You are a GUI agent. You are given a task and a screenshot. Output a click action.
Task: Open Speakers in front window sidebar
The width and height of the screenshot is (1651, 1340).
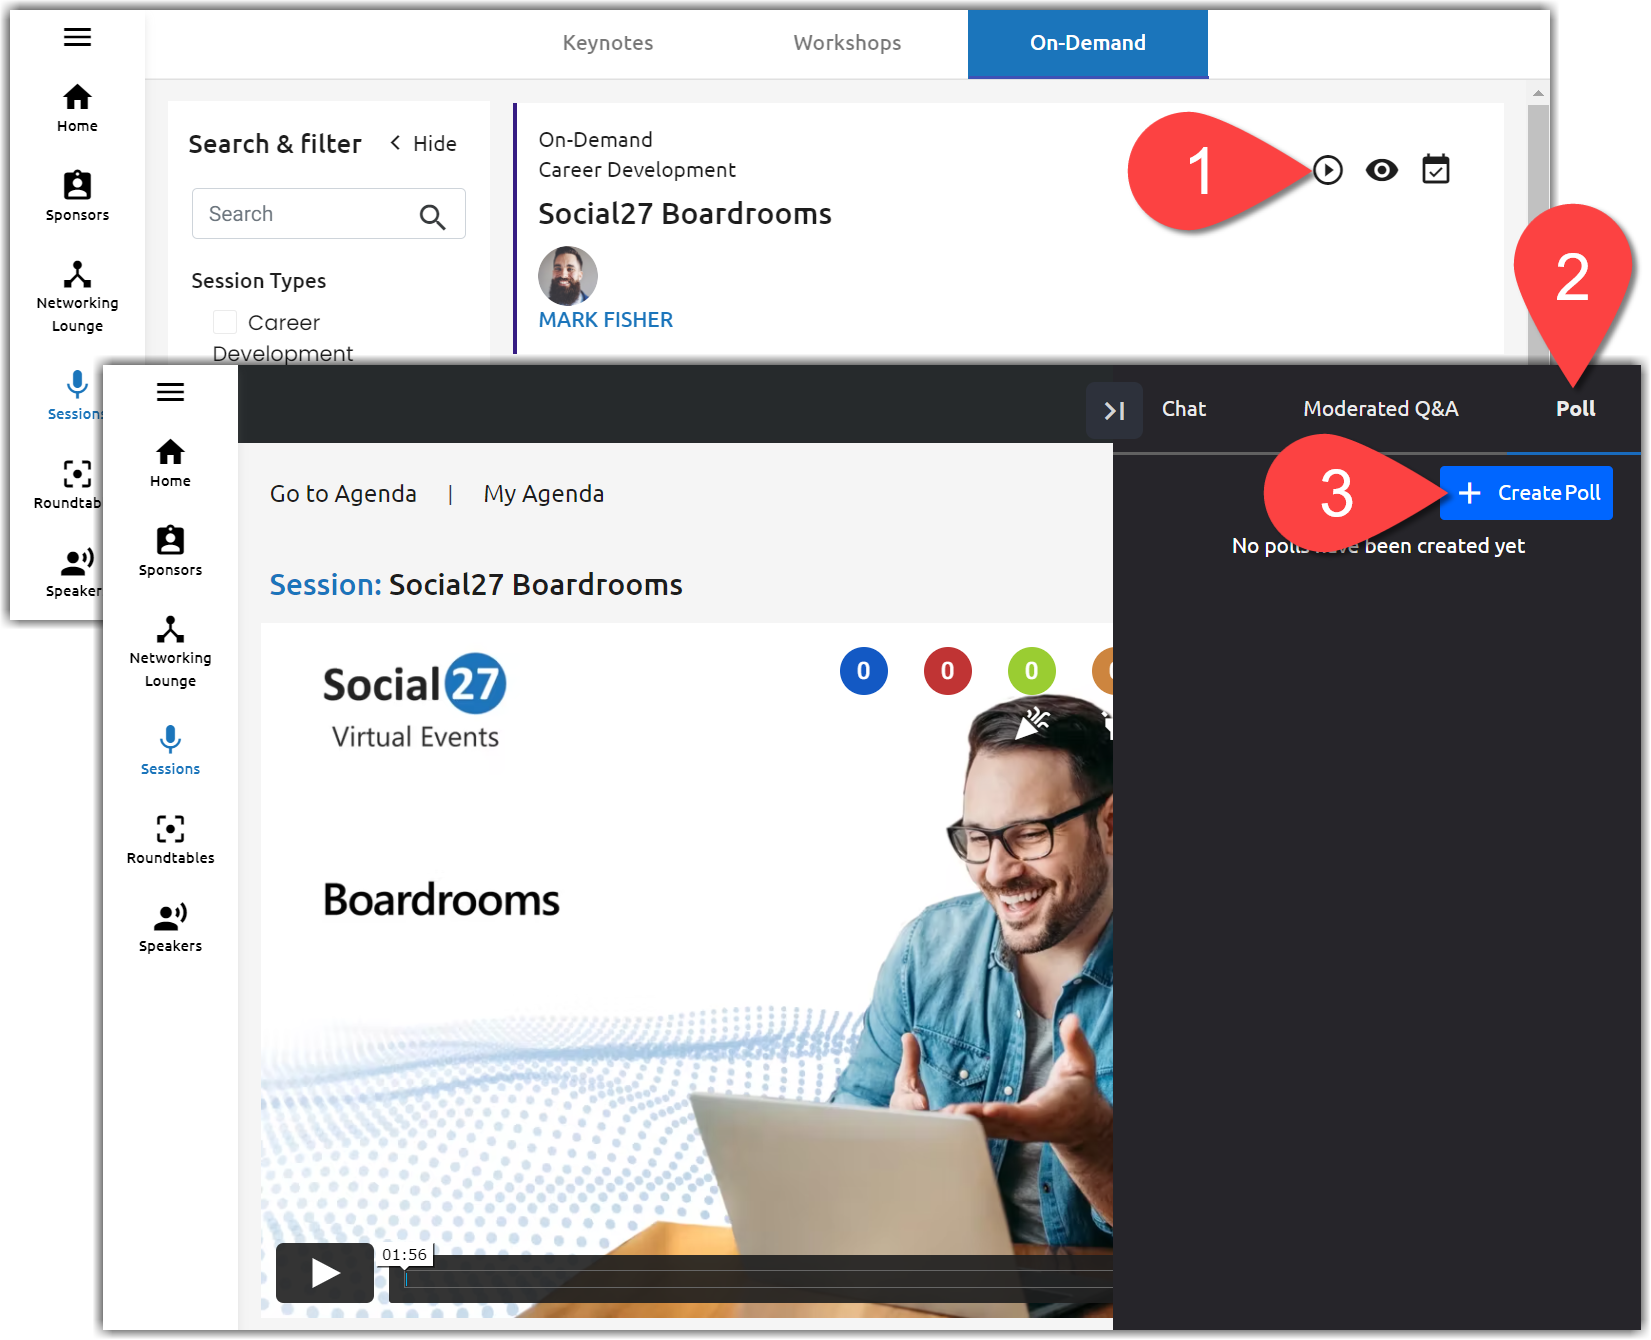click(x=170, y=927)
